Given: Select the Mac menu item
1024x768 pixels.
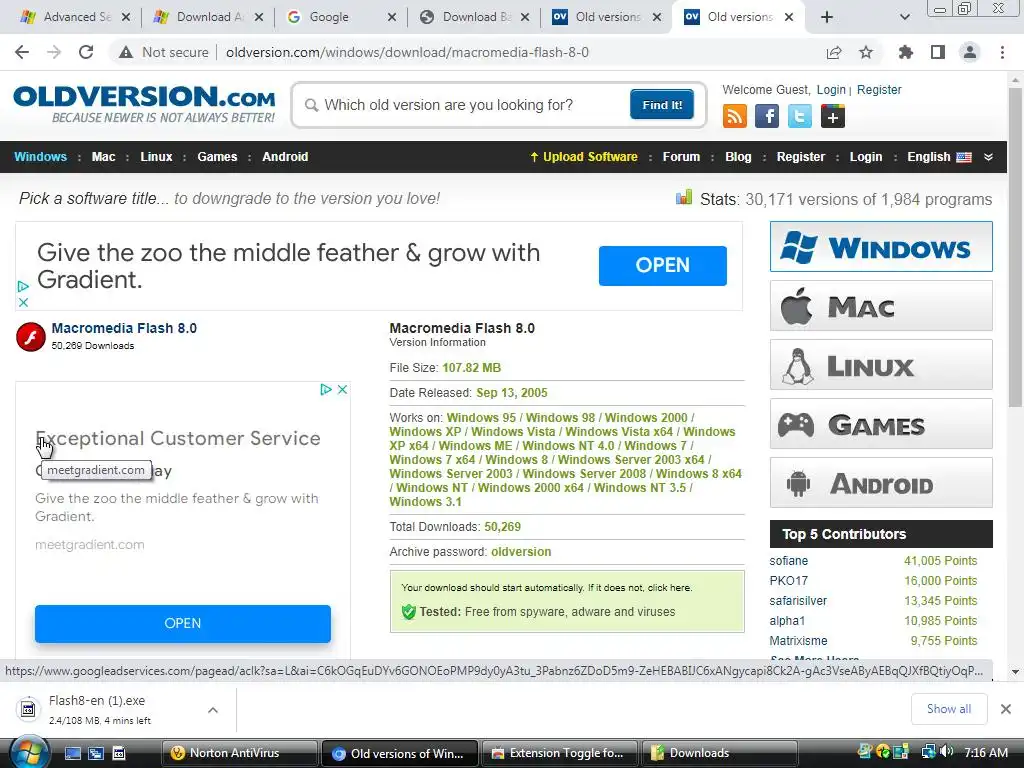Looking at the screenshot, I should (x=103, y=157).
